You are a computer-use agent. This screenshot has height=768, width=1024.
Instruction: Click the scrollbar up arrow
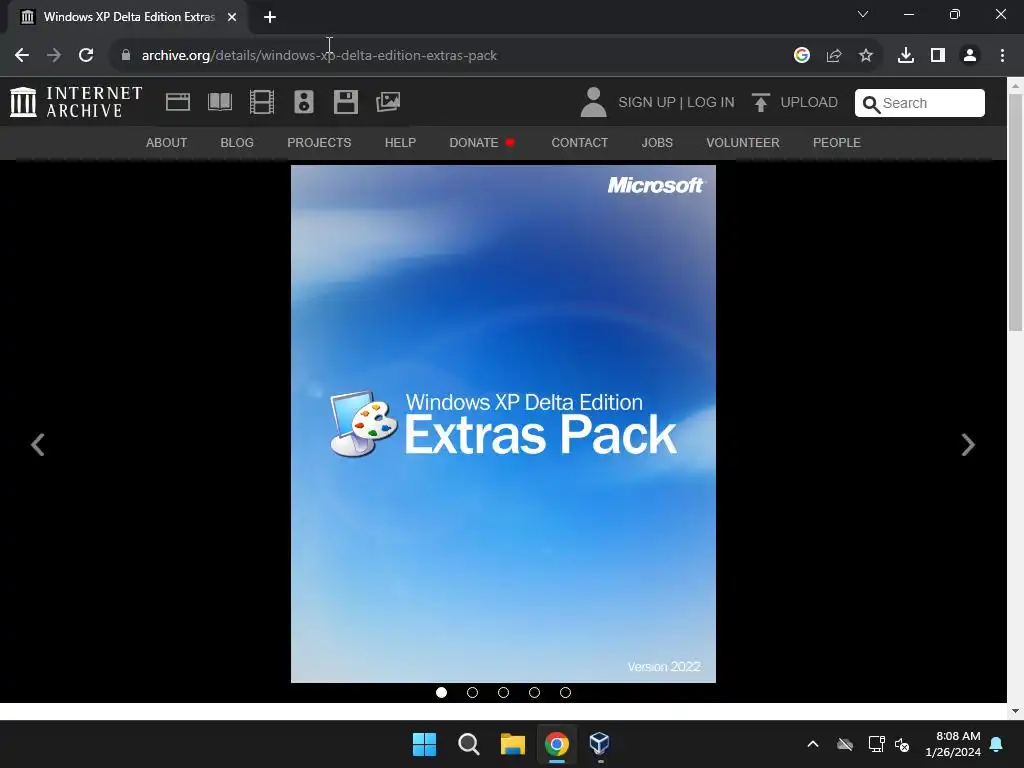click(x=1016, y=85)
